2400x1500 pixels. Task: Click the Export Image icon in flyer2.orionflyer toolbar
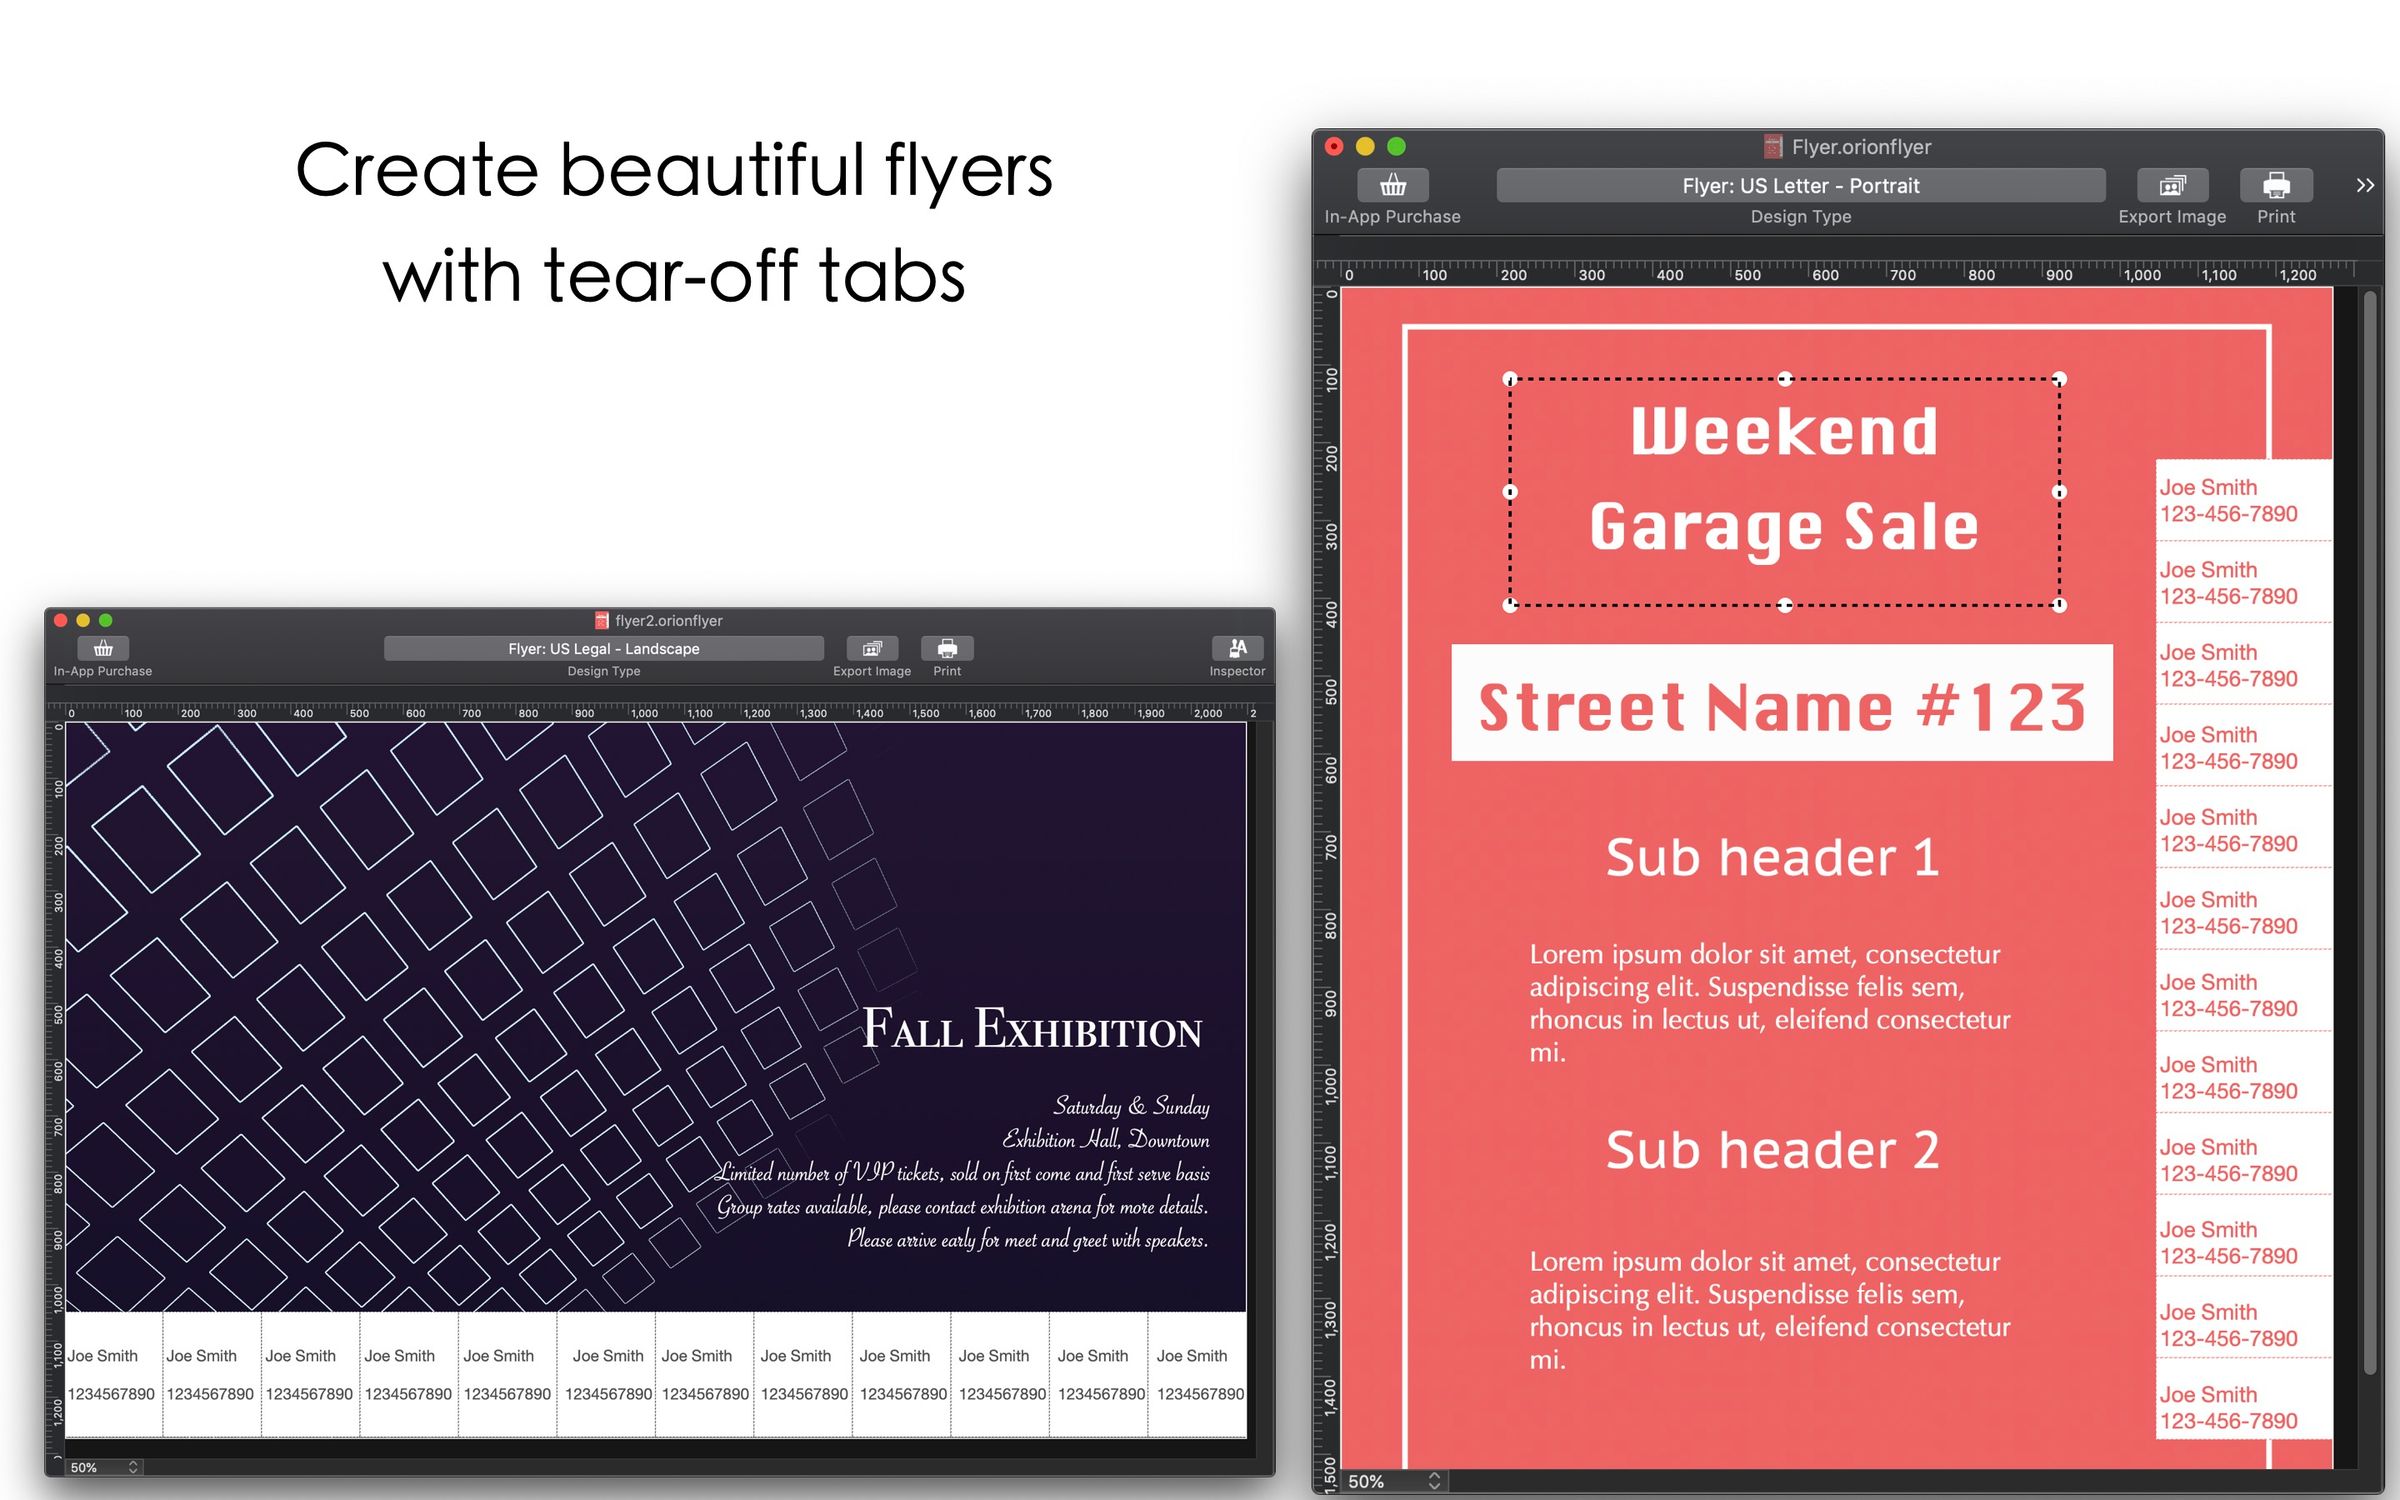(871, 648)
